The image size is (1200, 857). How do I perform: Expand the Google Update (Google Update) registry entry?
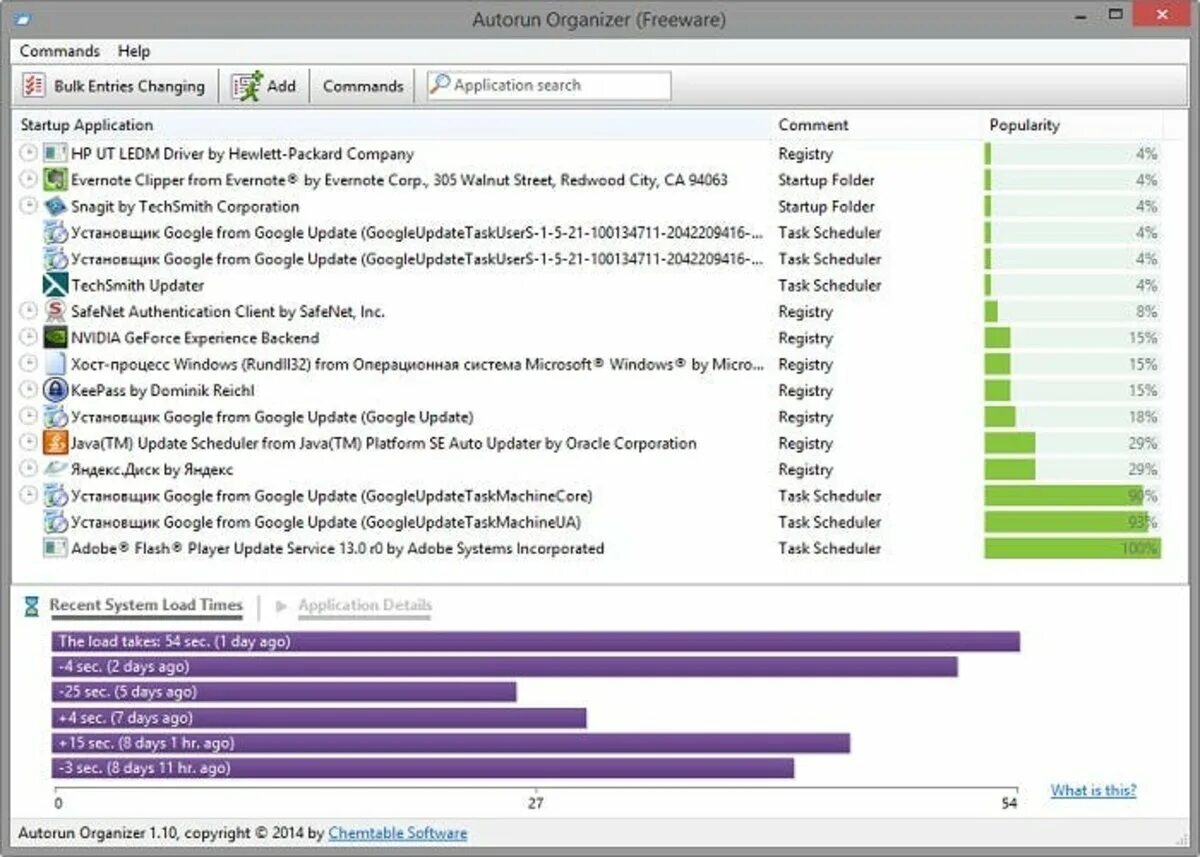tap(28, 416)
